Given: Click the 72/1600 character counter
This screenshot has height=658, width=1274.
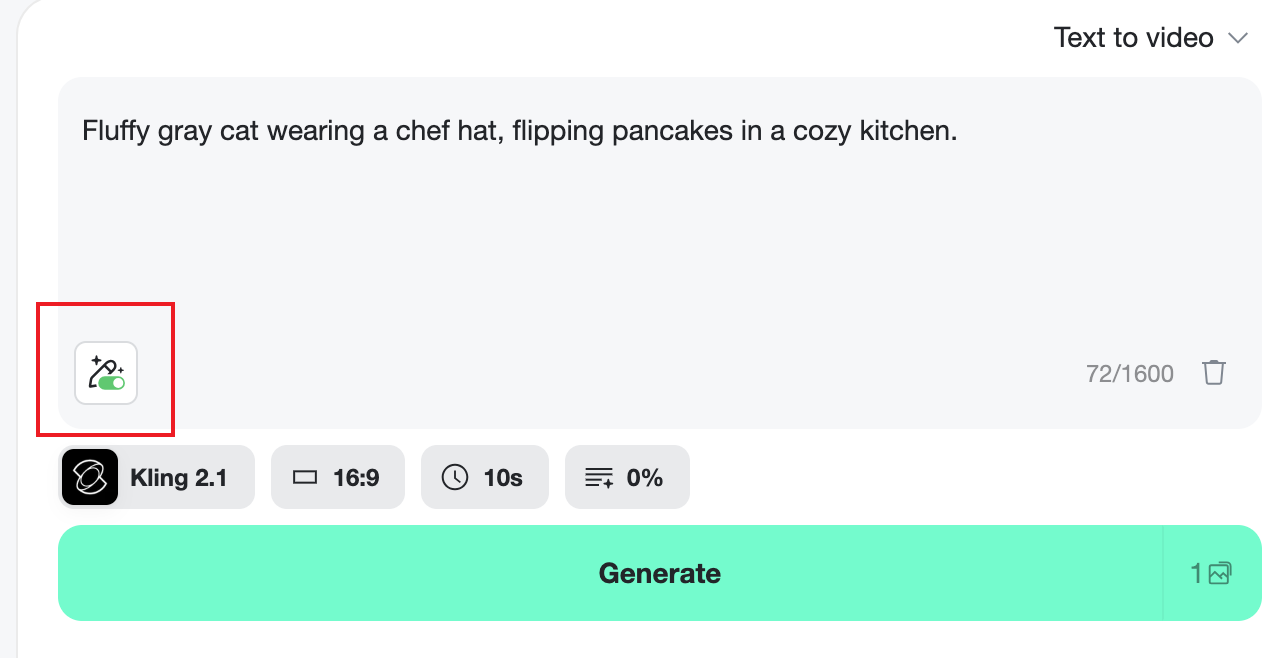Looking at the screenshot, I should [x=1129, y=374].
